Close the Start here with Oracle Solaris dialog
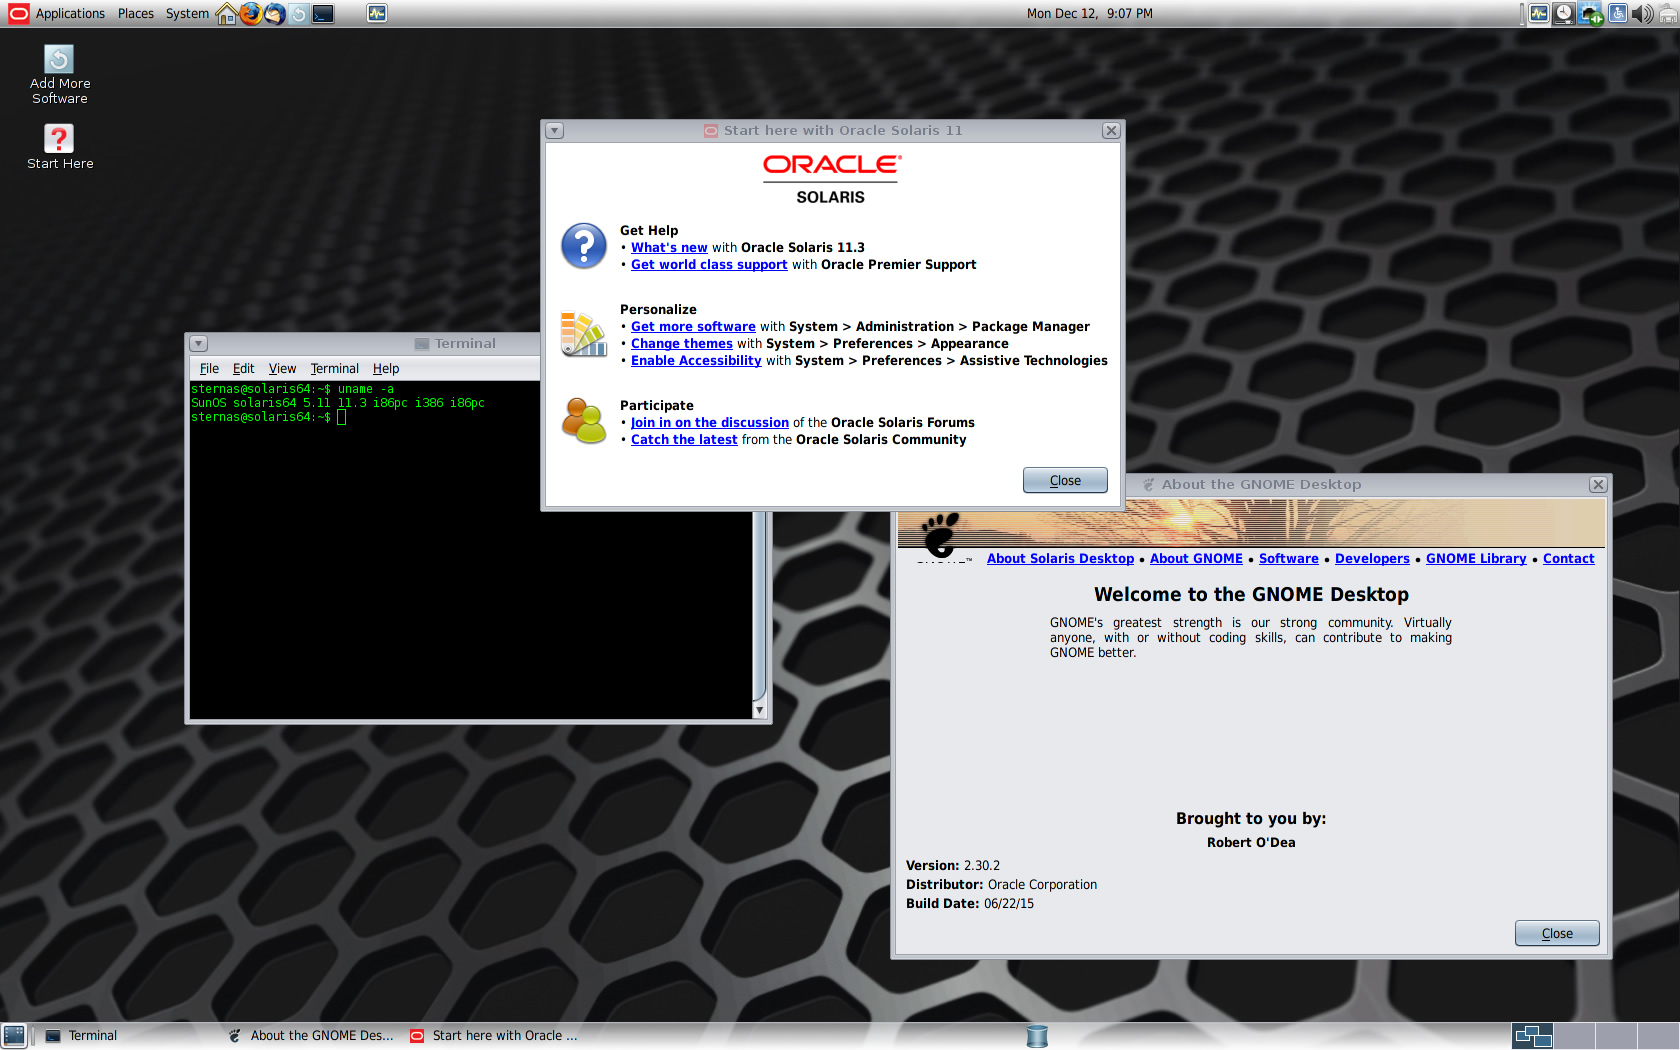This screenshot has height=1050, width=1680. pos(1065,480)
